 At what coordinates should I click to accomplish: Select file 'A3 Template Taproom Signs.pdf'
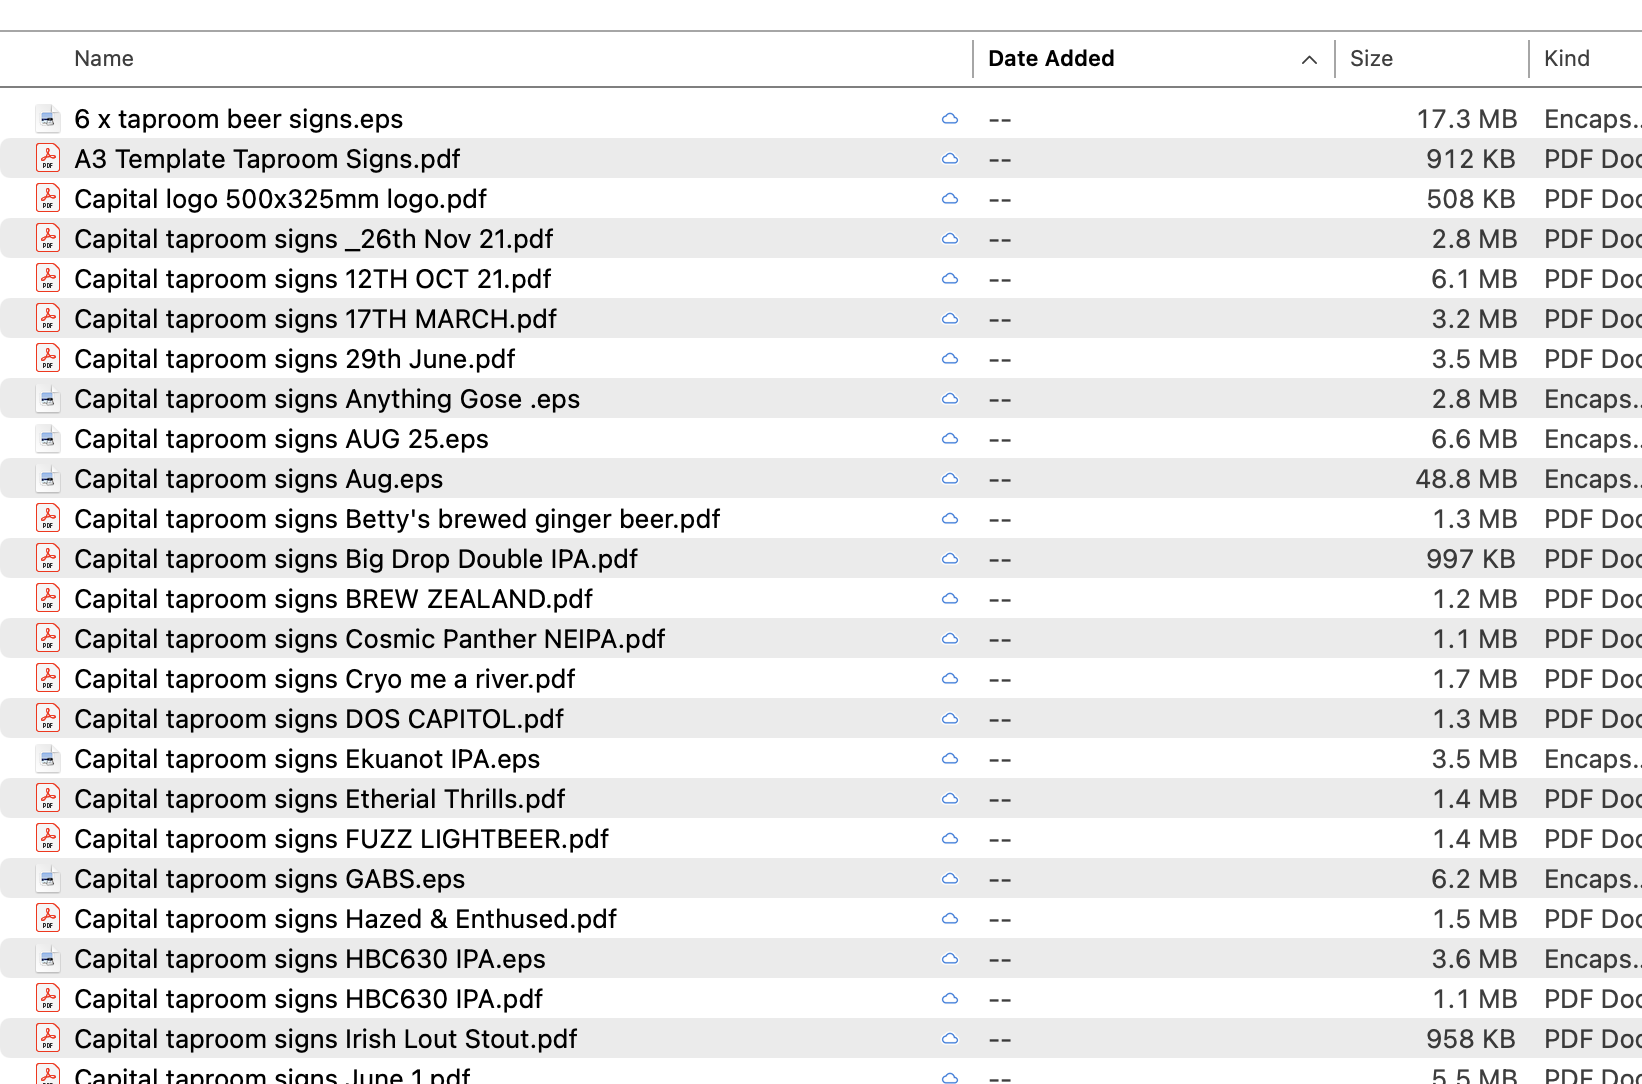267,159
